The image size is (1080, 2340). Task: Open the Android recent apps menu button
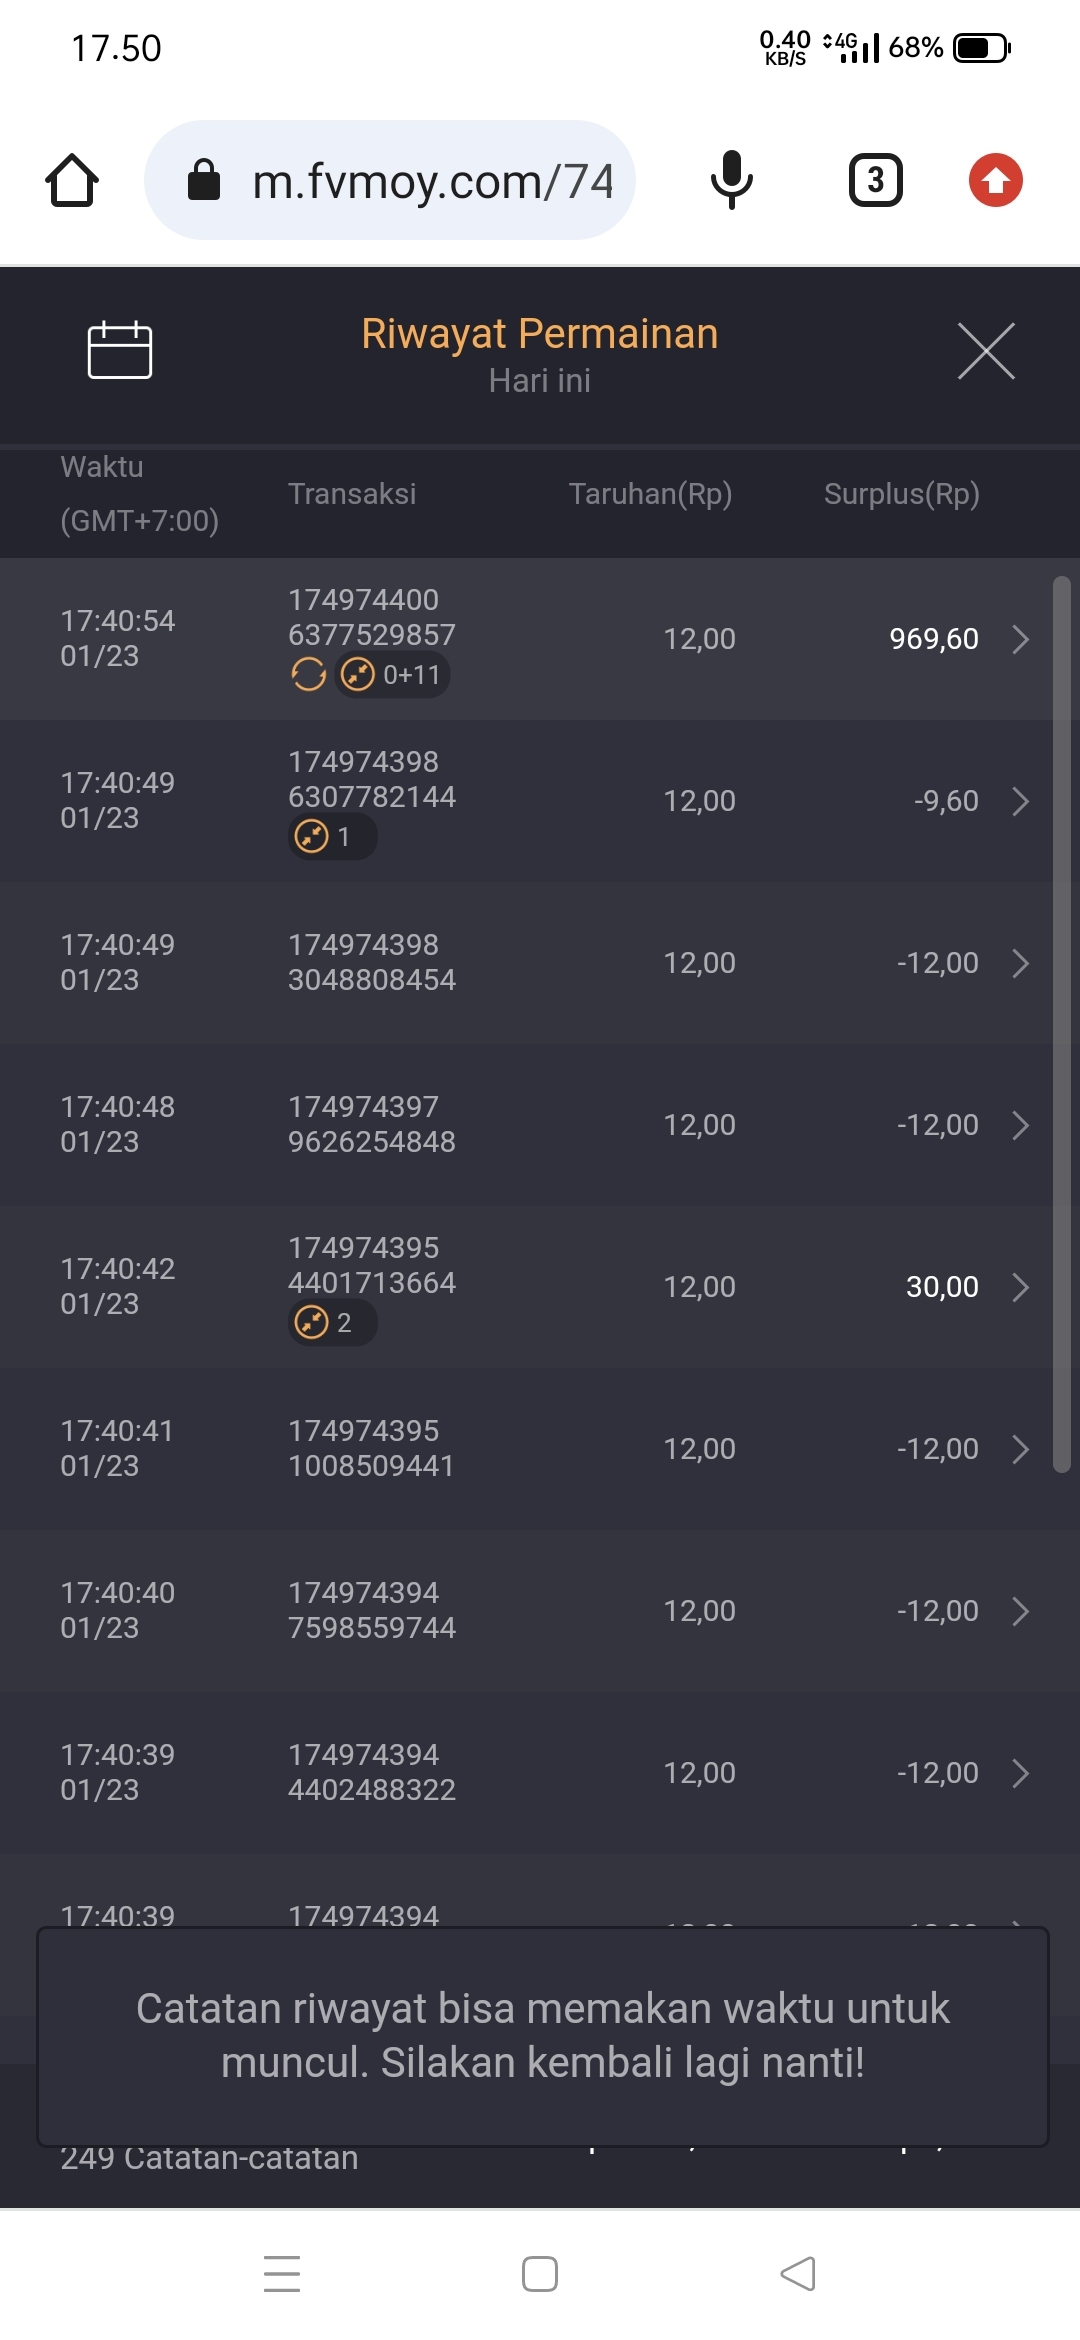(282, 2273)
